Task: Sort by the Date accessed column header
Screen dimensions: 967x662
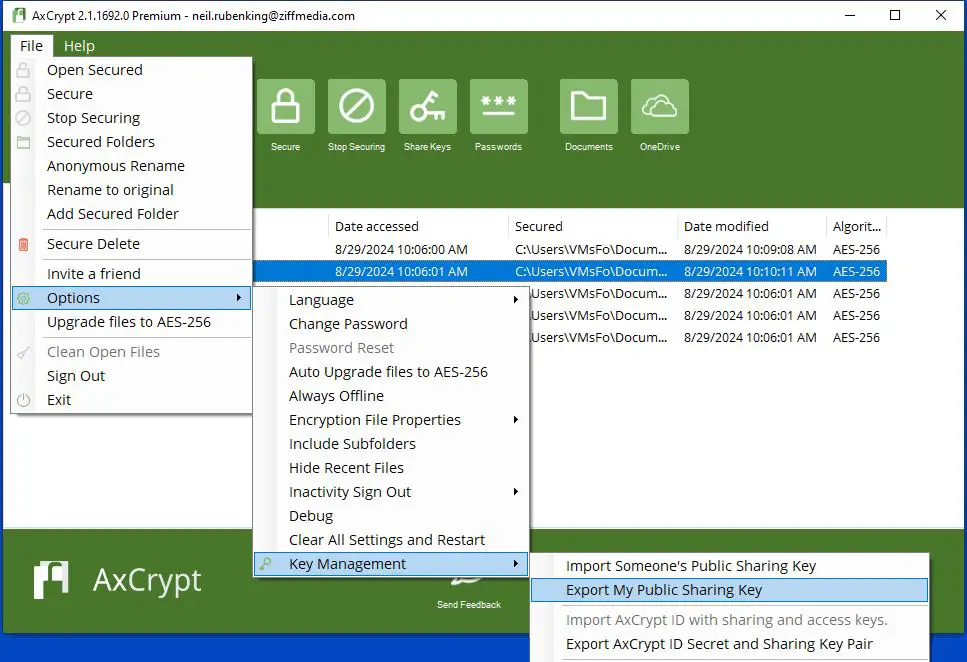Action: coord(418,226)
